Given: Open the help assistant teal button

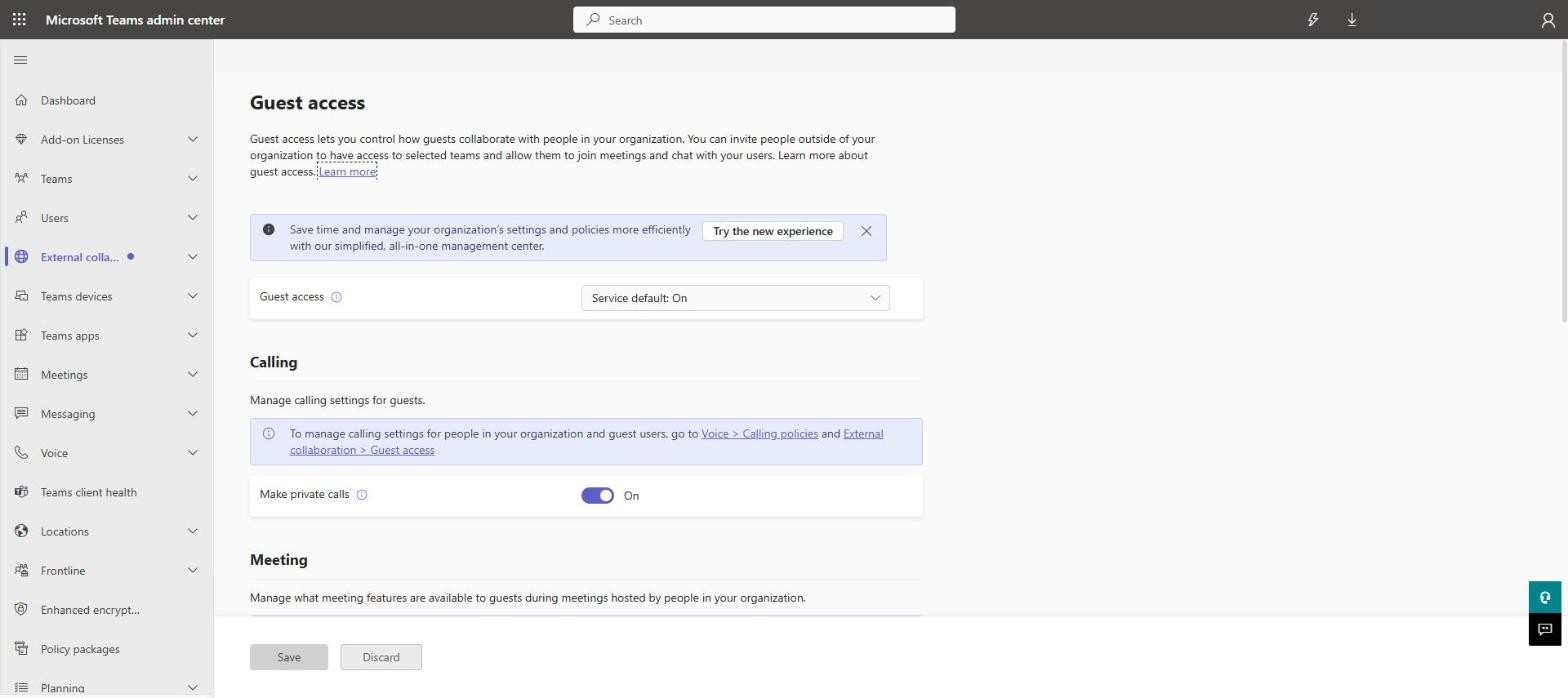Looking at the screenshot, I should point(1545,597).
